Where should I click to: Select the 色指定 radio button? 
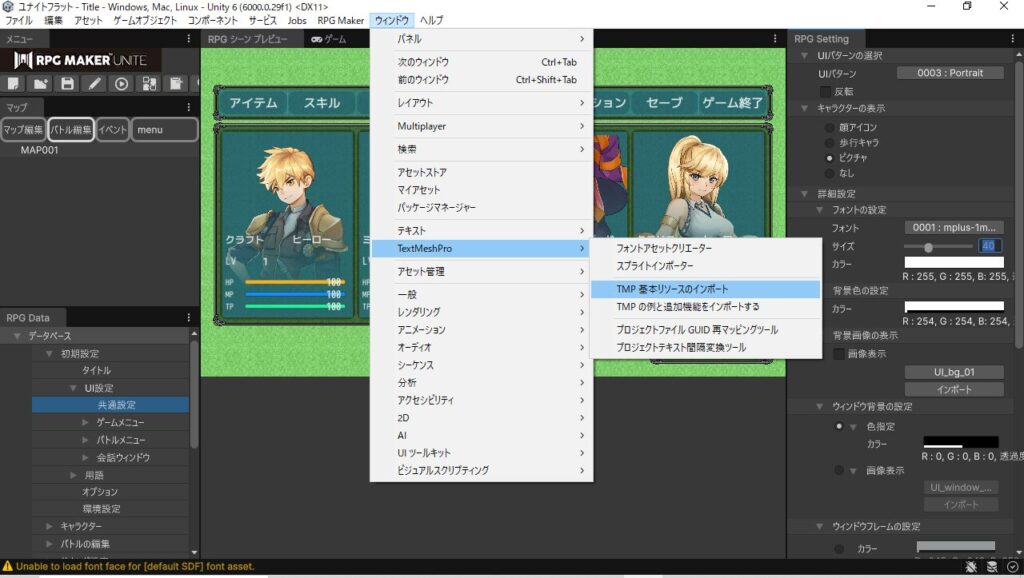pos(839,426)
